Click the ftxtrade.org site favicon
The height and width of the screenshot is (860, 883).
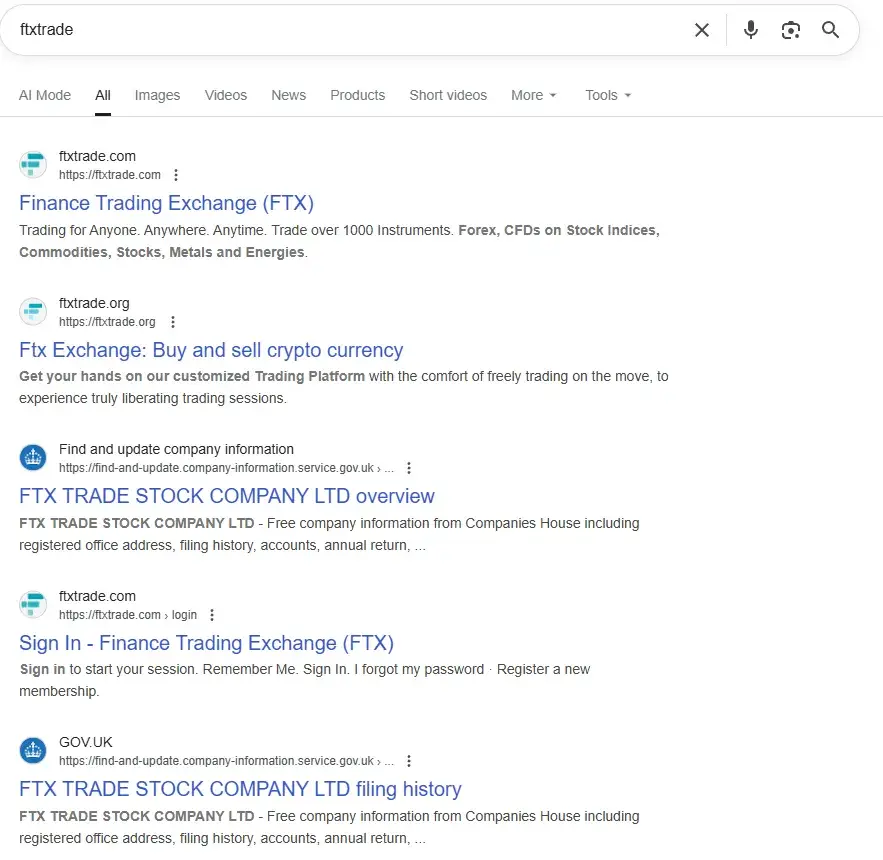pos(33,311)
